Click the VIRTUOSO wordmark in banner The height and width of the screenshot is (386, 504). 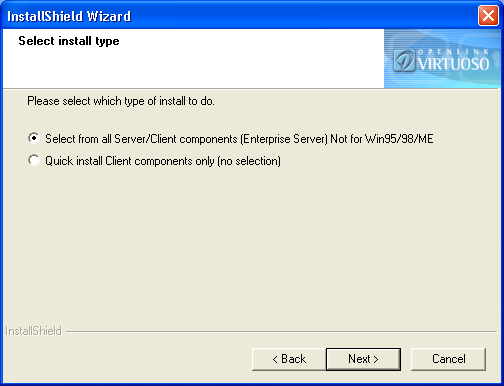[x=453, y=64]
